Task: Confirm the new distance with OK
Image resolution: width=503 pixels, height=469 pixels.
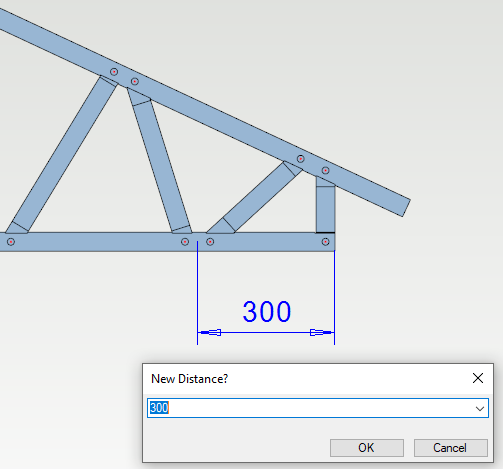Action: [367, 448]
